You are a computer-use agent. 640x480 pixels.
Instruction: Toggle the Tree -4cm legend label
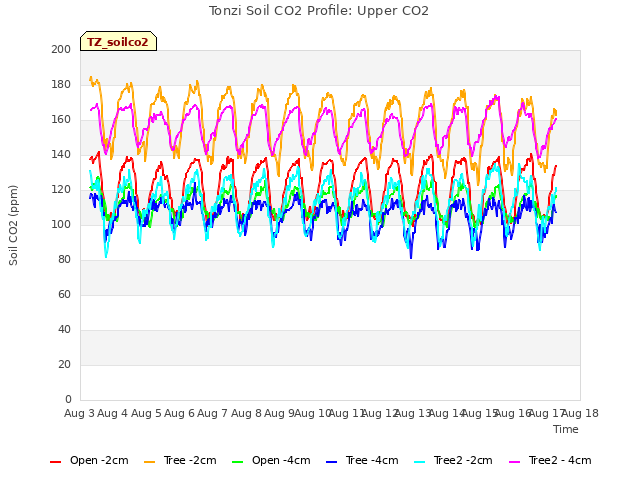coord(372,460)
